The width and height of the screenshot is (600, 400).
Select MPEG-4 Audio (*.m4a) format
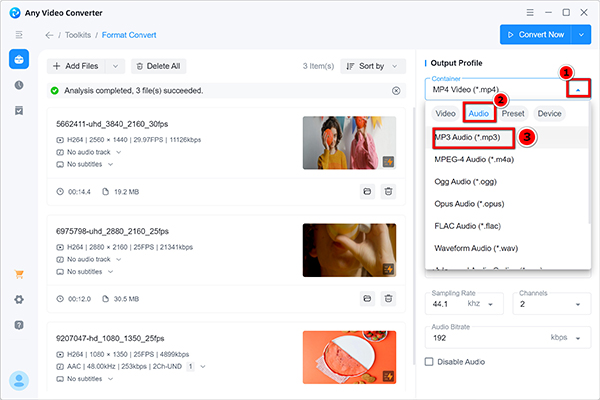coord(507,160)
